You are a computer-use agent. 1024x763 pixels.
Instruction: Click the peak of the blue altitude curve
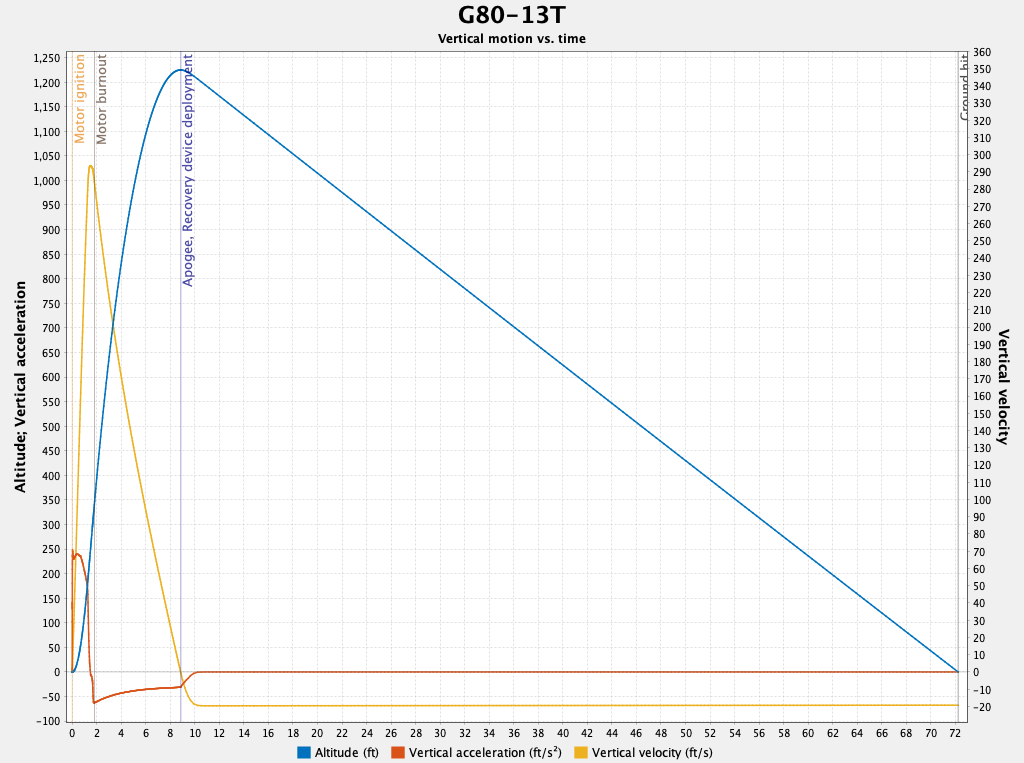tap(180, 70)
